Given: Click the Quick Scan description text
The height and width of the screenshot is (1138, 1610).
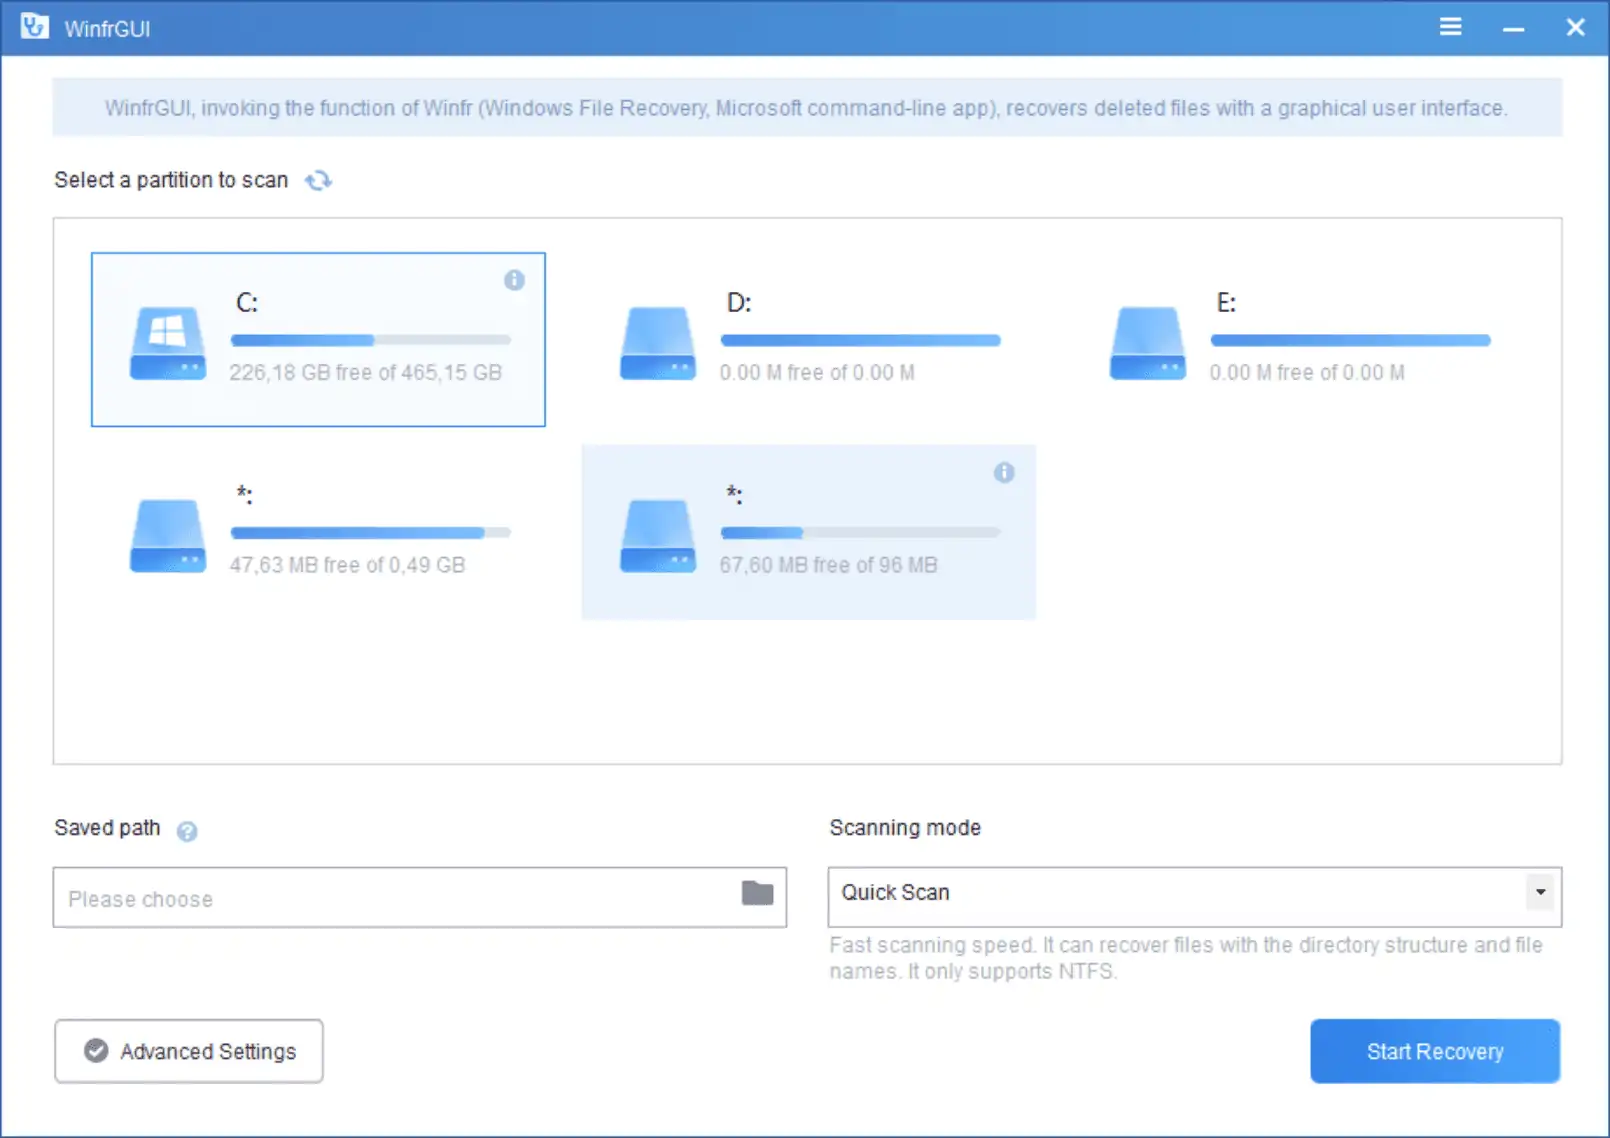Looking at the screenshot, I should [x=1186, y=958].
